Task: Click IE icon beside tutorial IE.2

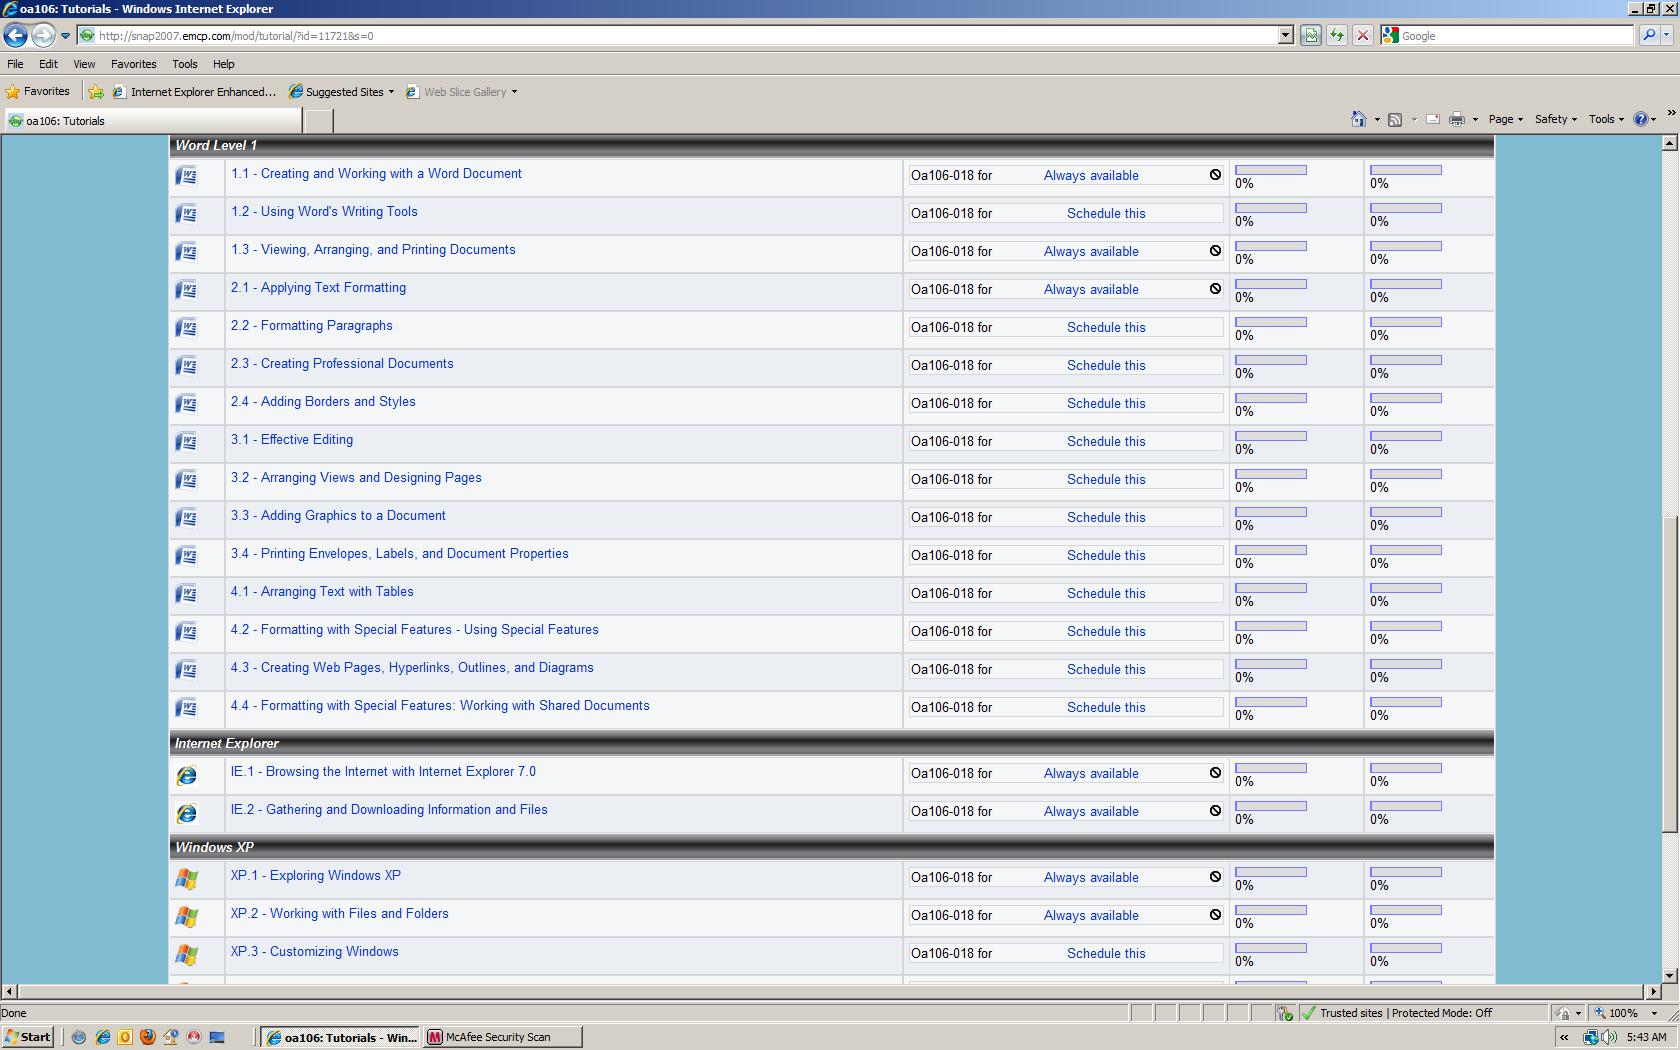Action: 186,813
